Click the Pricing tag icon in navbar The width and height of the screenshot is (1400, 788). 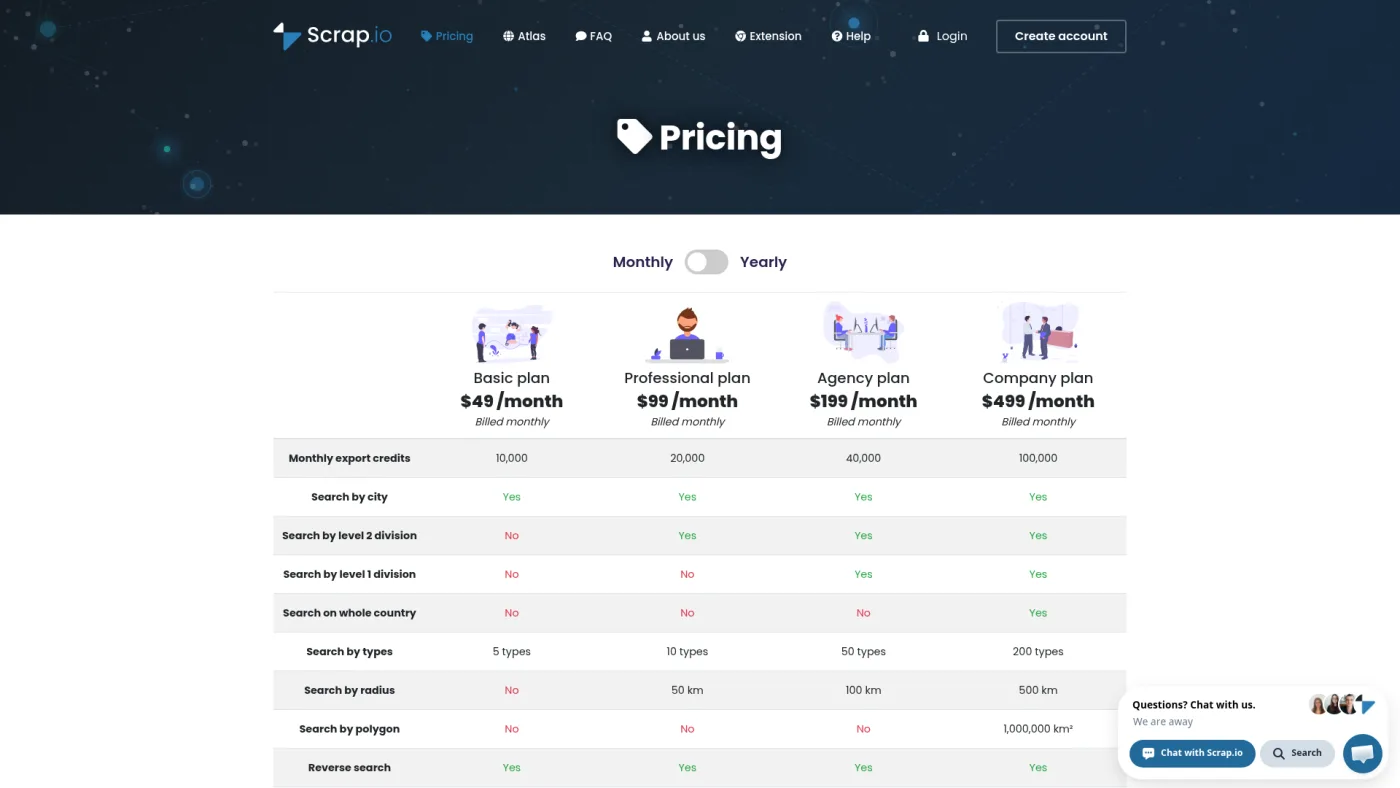click(426, 36)
